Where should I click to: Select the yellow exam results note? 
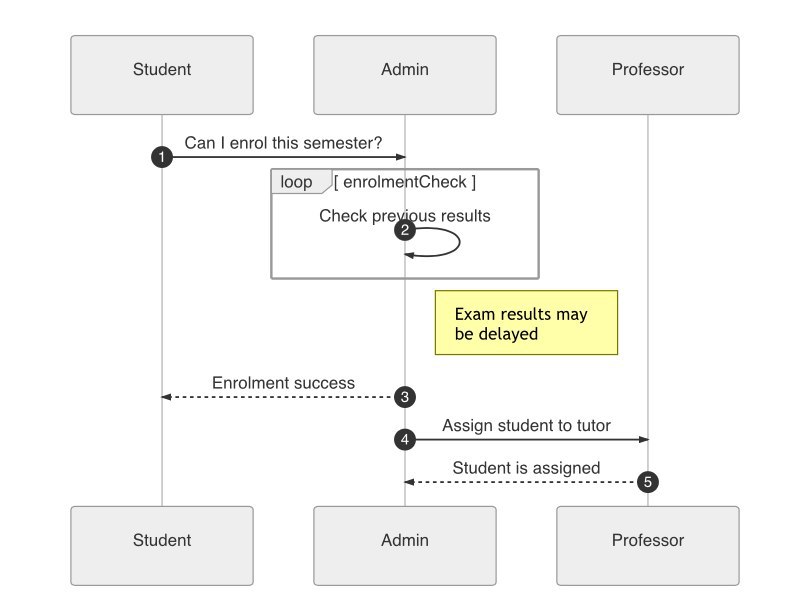coord(526,323)
